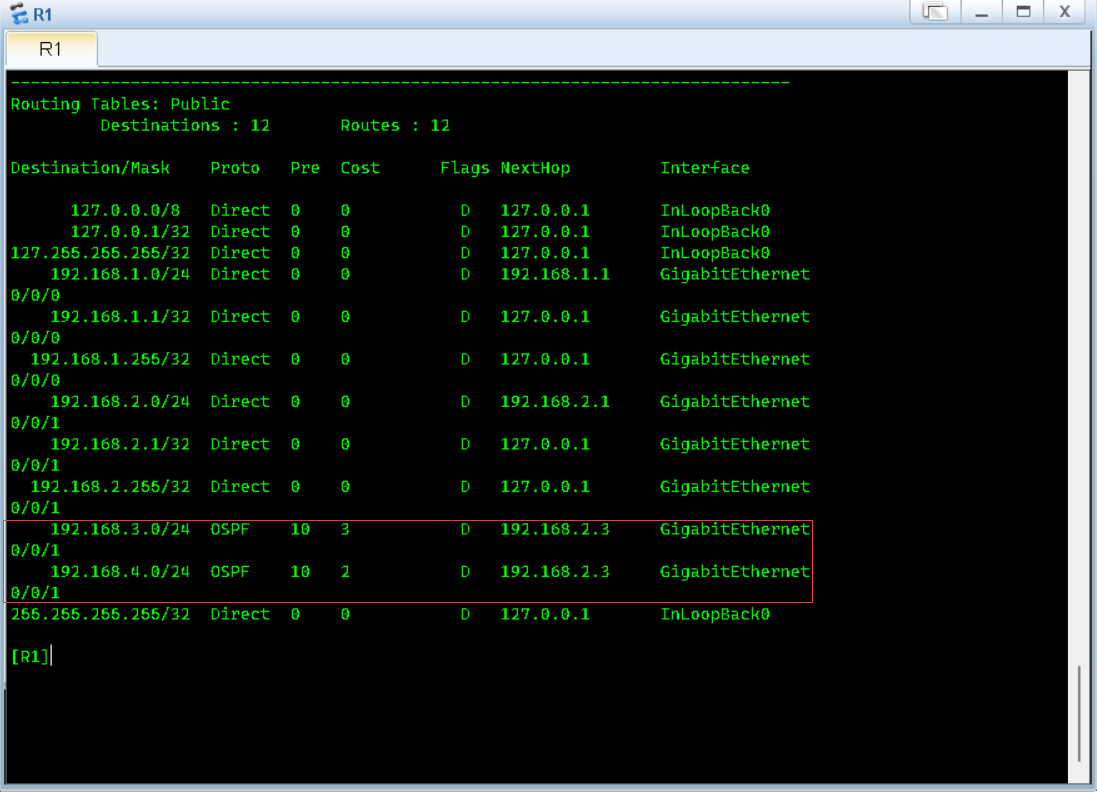
Task: Click the 127.0.0.1/32 destination entry
Action: (130, 232)
